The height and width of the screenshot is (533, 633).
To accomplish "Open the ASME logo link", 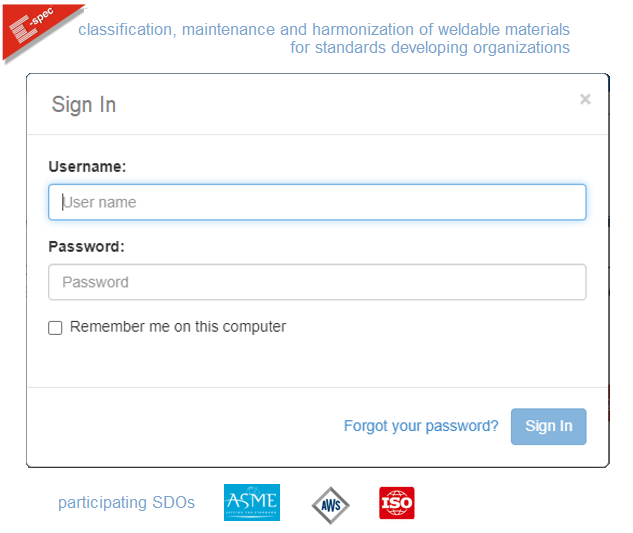I will point(251,503).
